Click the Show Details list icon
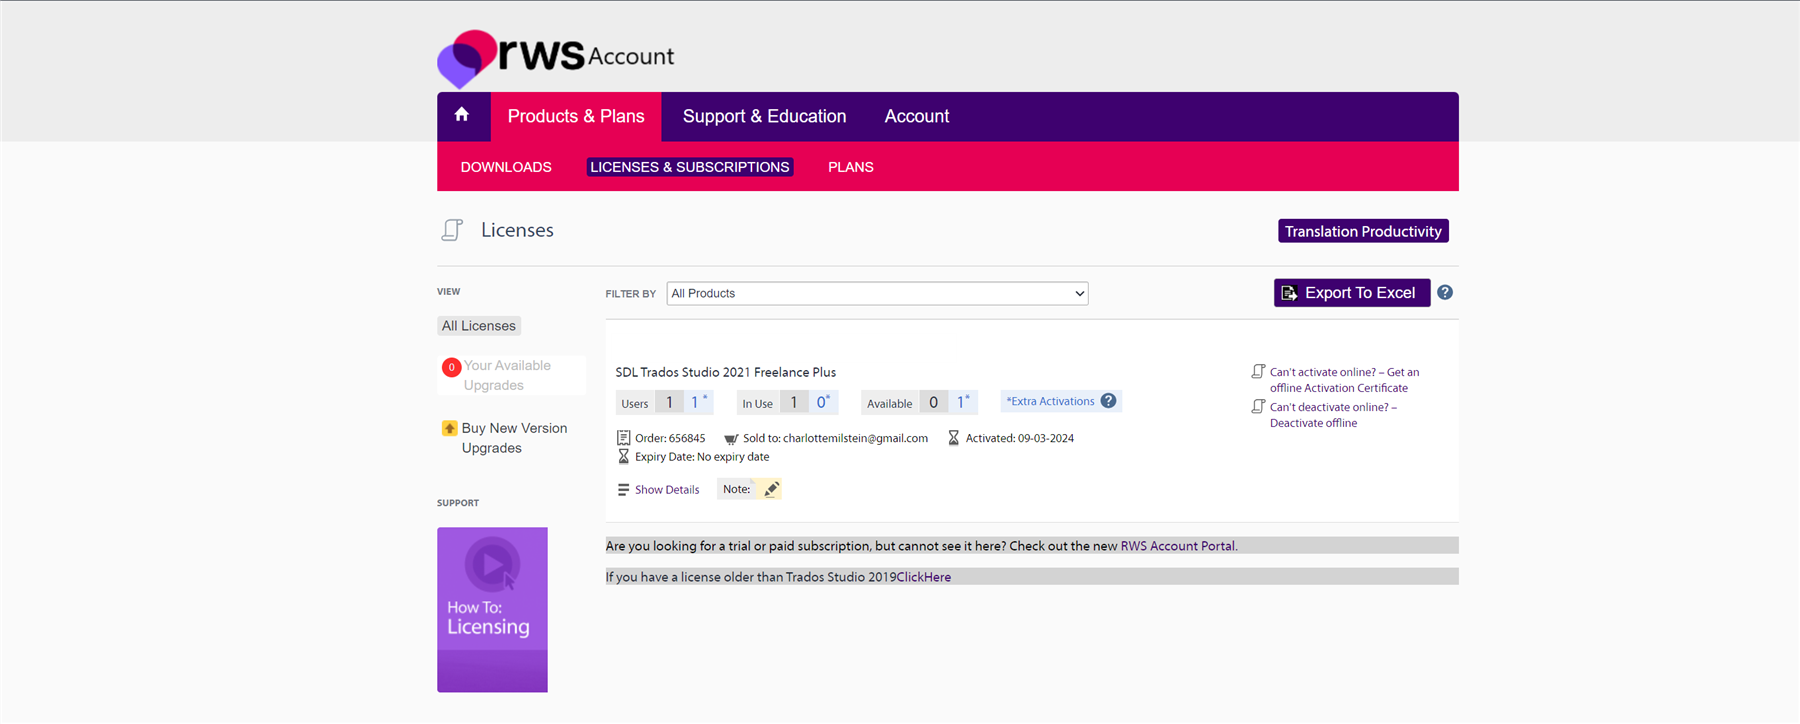This screenshot has width=1800, height=724. (623, 490)
